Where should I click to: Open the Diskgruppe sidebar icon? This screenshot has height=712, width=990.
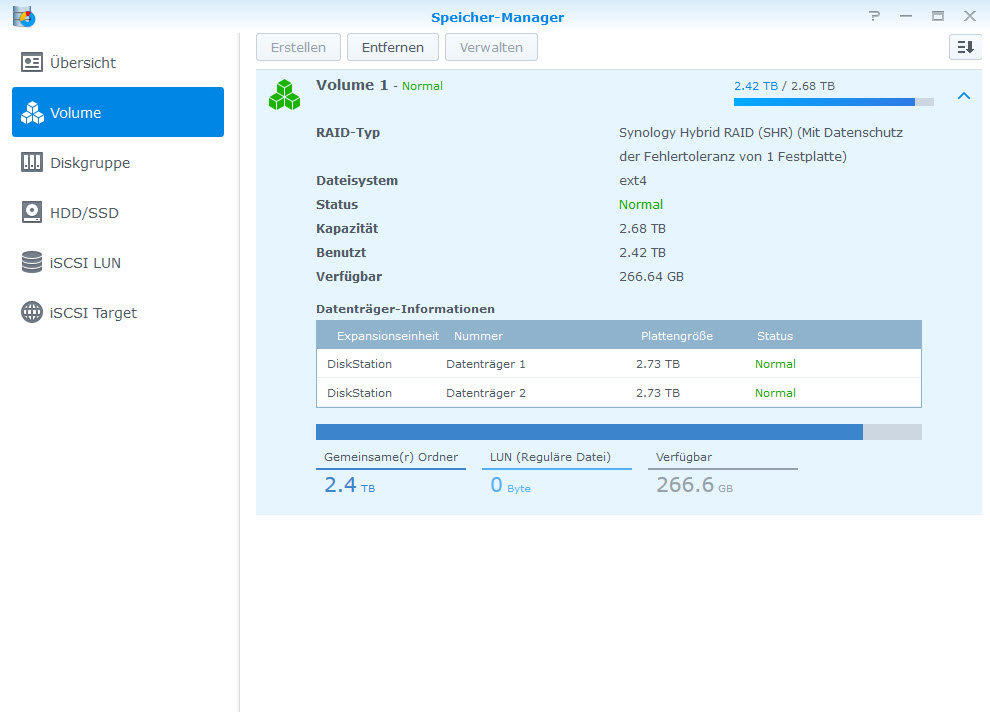pos(32,162)
